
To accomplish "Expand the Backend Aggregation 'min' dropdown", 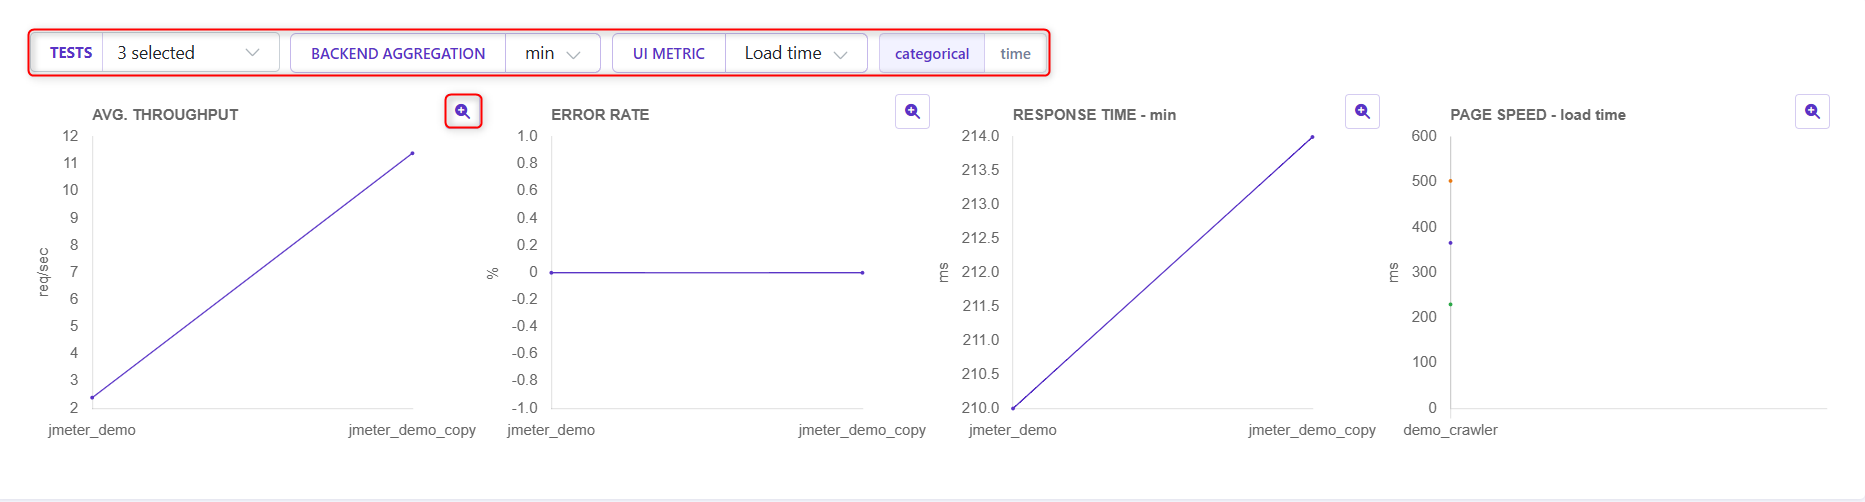I will click(553, 53).
